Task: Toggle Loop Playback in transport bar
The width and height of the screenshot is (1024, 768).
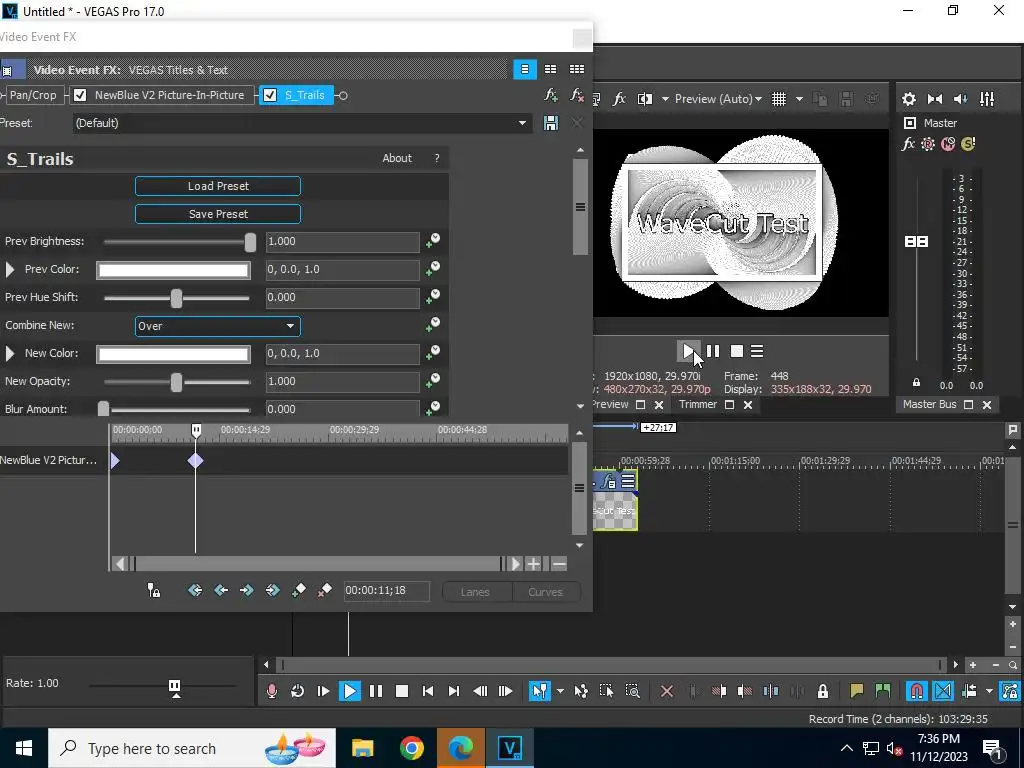Action: coord(297,691)
